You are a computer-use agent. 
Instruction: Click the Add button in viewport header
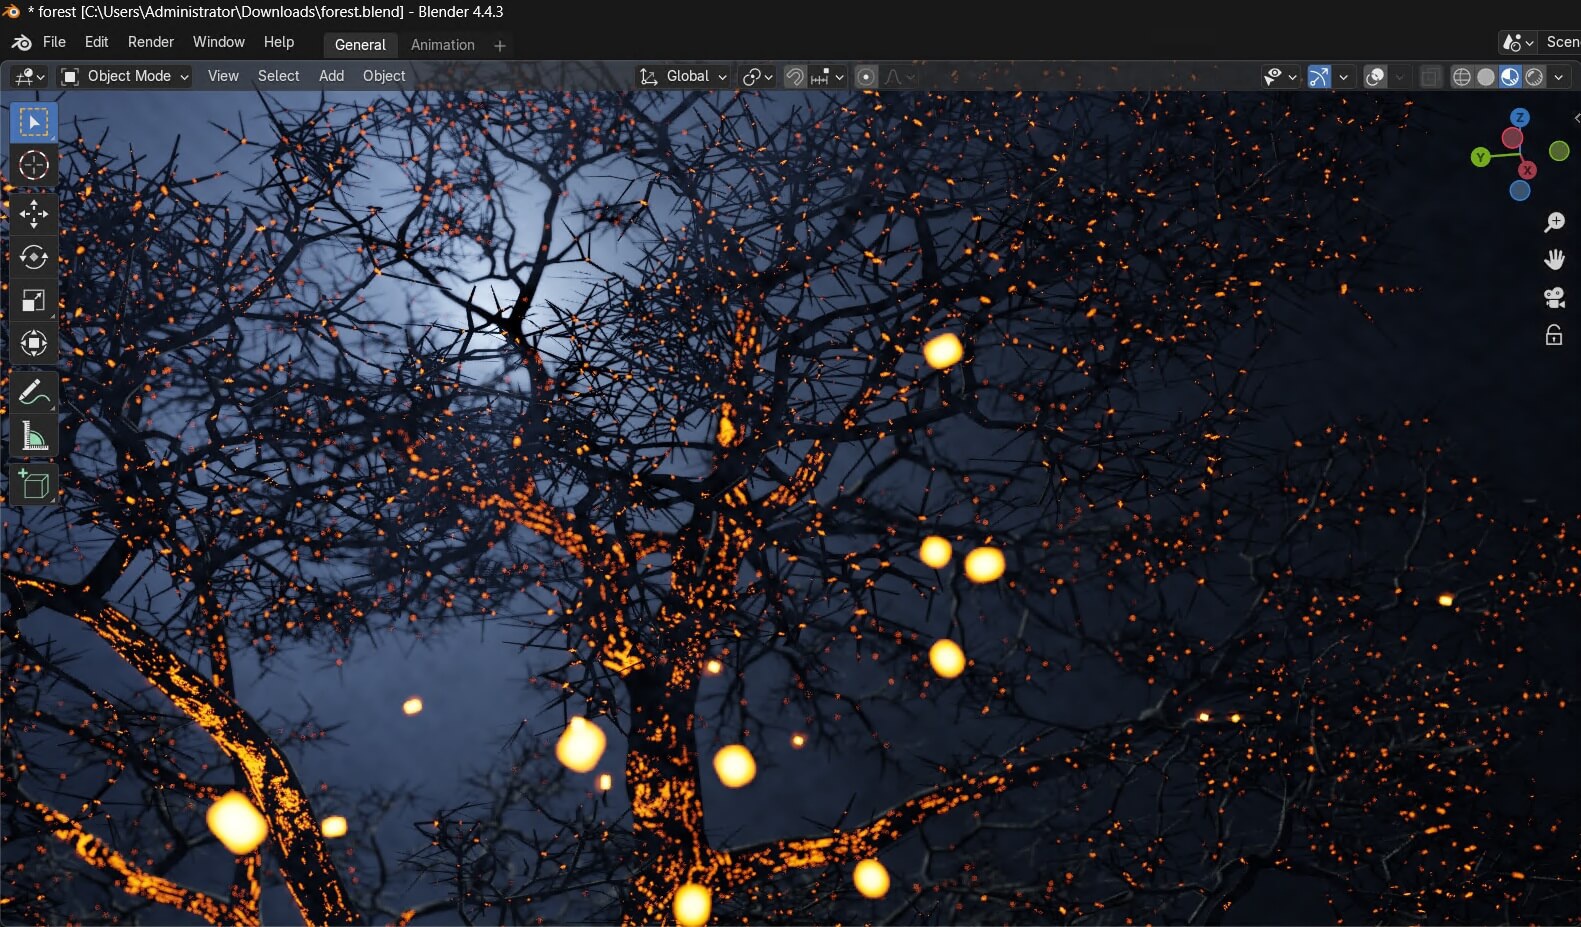click(331, 76)
